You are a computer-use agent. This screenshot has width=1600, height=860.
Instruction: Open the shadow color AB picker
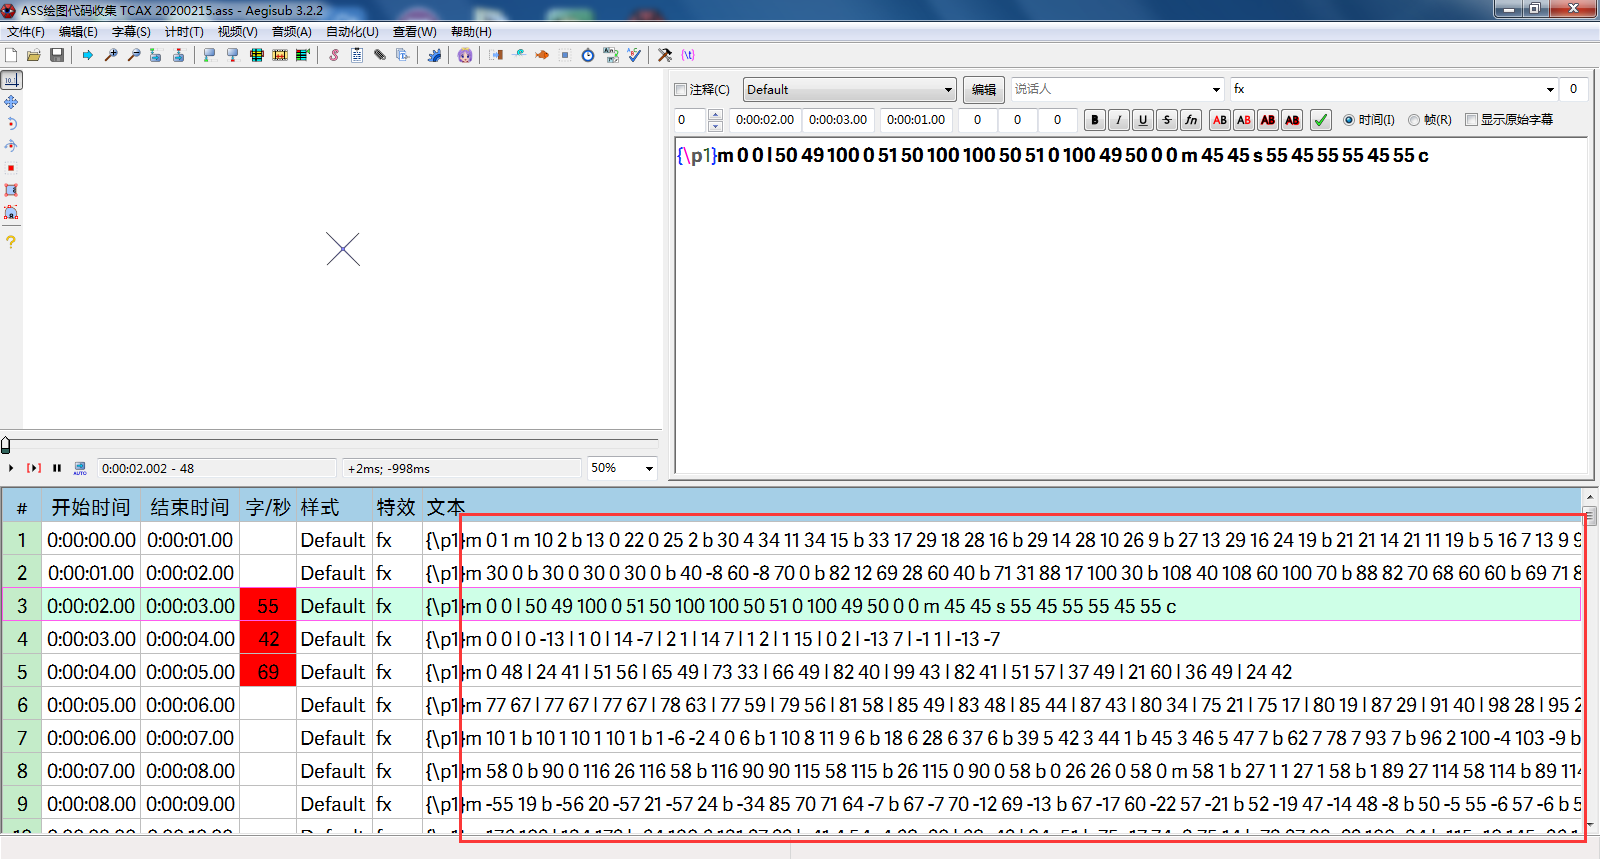(1292, 120)
